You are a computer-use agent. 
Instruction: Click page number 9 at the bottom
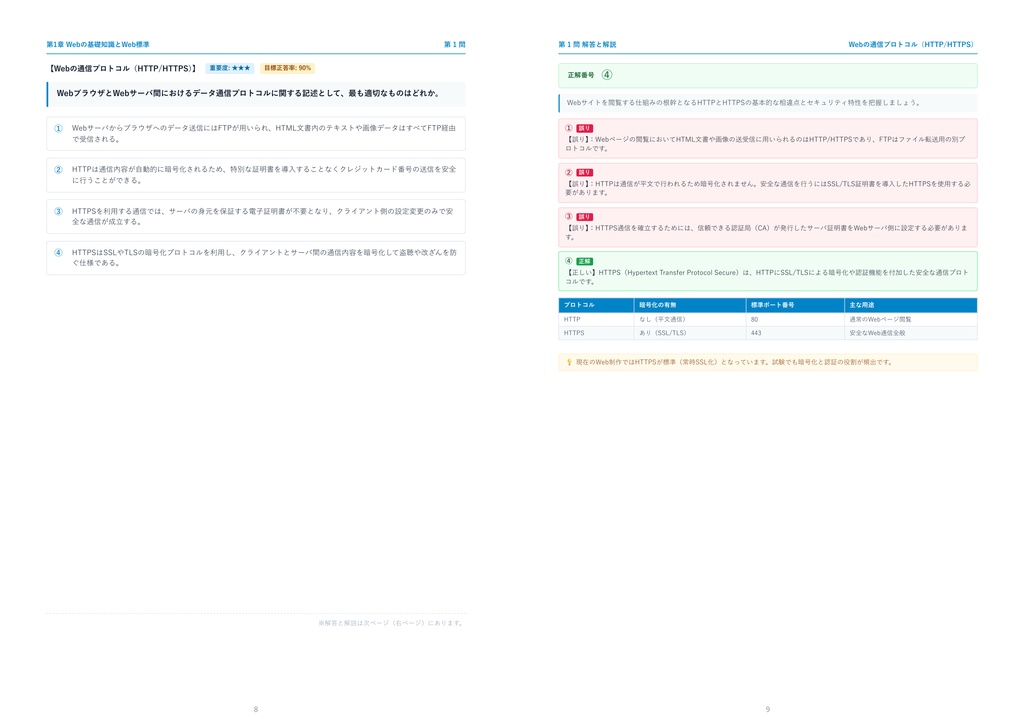[x=768, y=709]
